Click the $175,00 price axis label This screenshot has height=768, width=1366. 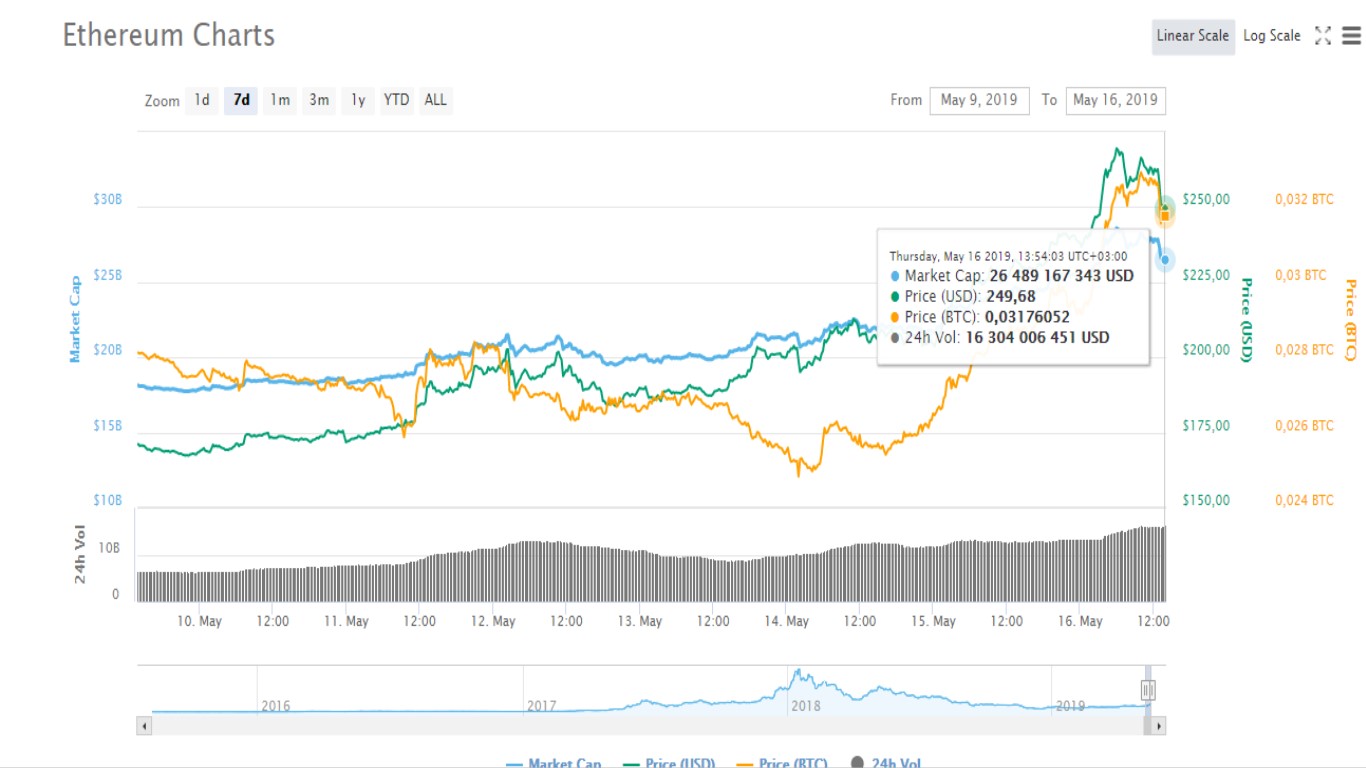(1206, 425)
